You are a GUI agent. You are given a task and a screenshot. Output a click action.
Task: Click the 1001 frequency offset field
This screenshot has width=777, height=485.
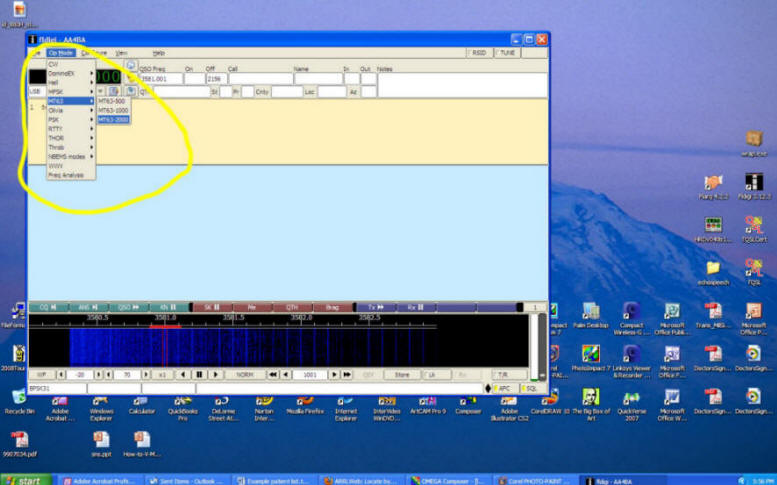(x=310, y=375)
